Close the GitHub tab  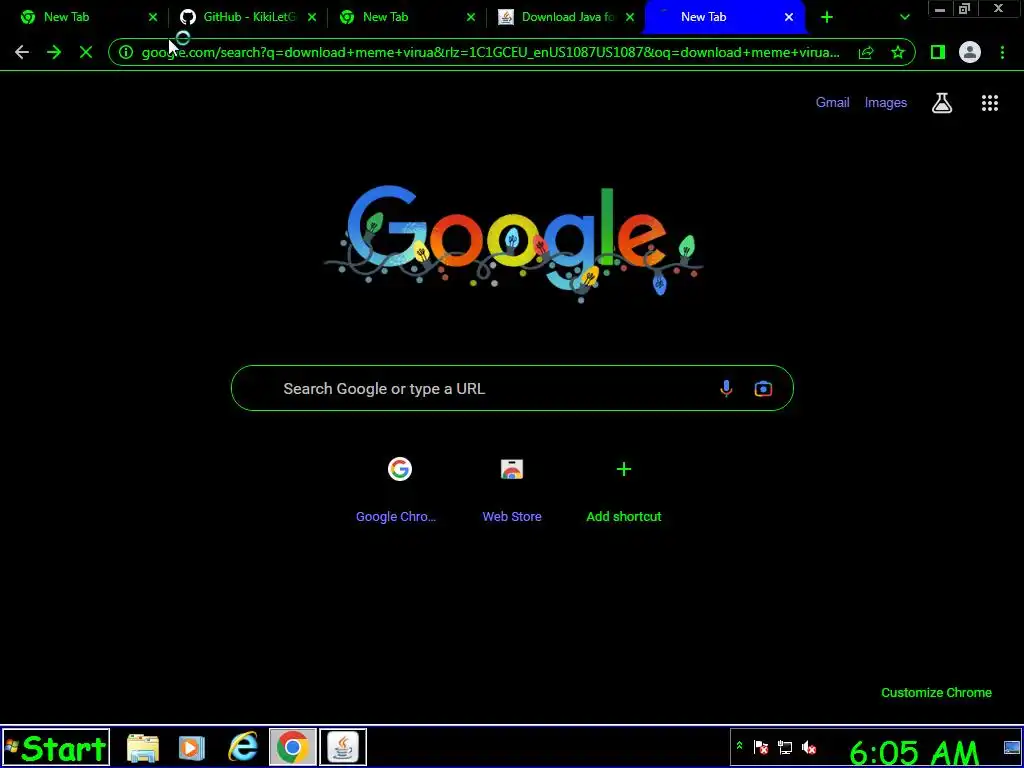(x=312, y=17)
